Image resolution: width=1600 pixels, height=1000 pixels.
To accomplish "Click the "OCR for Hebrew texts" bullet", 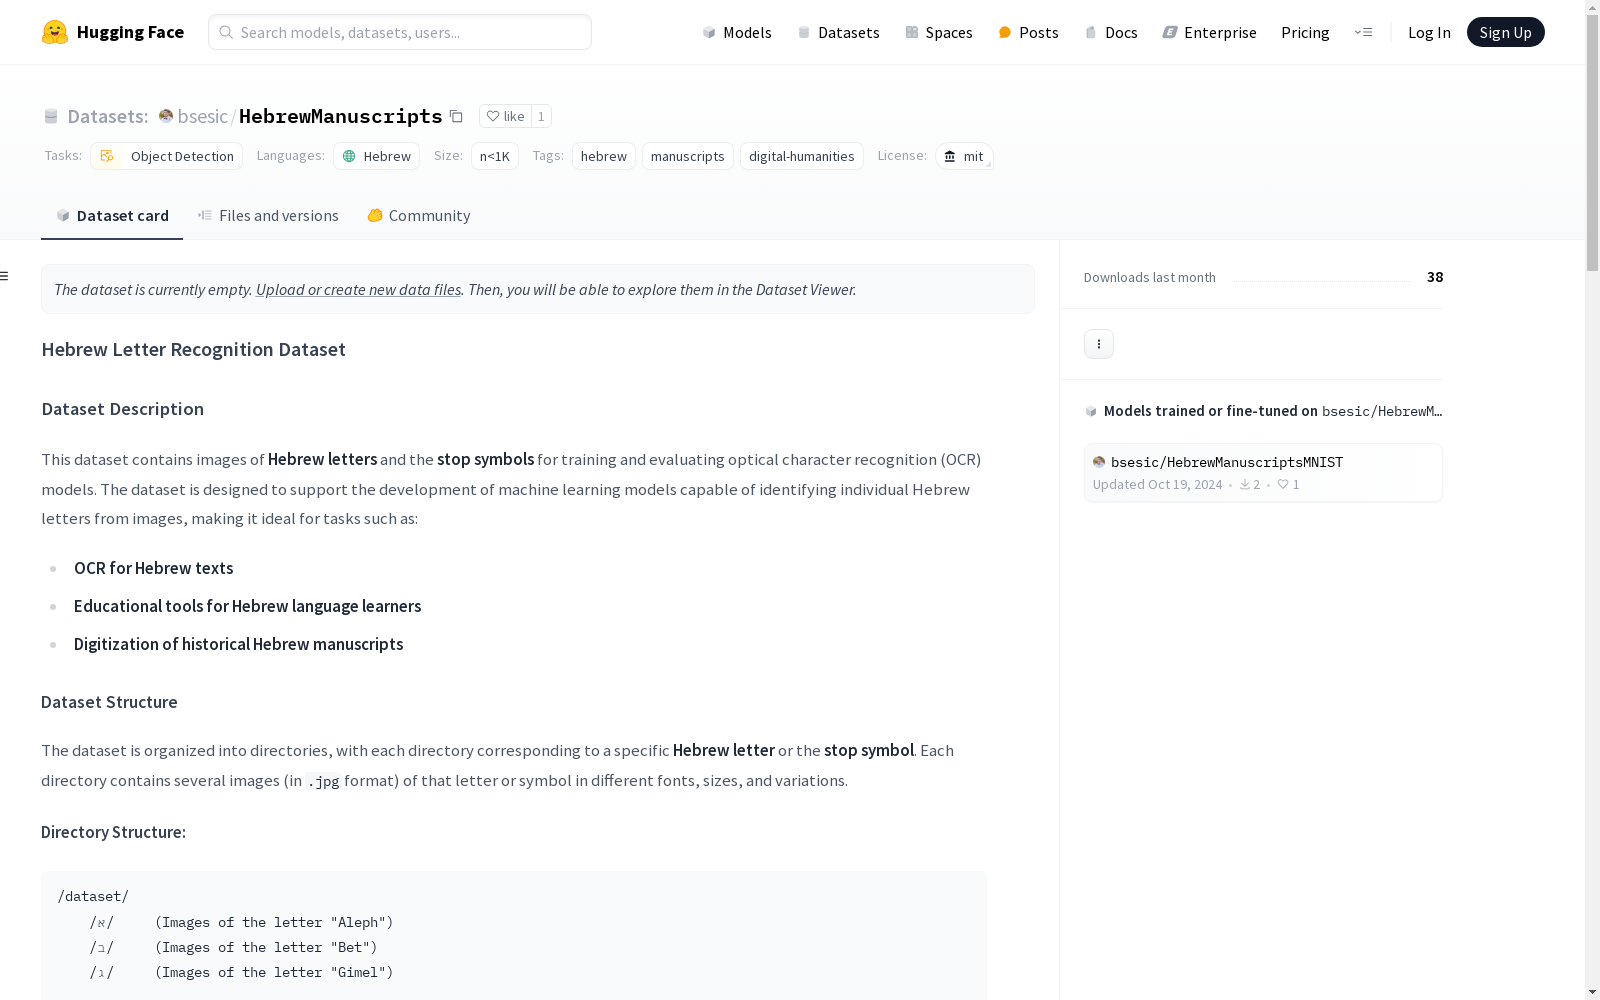I will [x=153, y=568].
